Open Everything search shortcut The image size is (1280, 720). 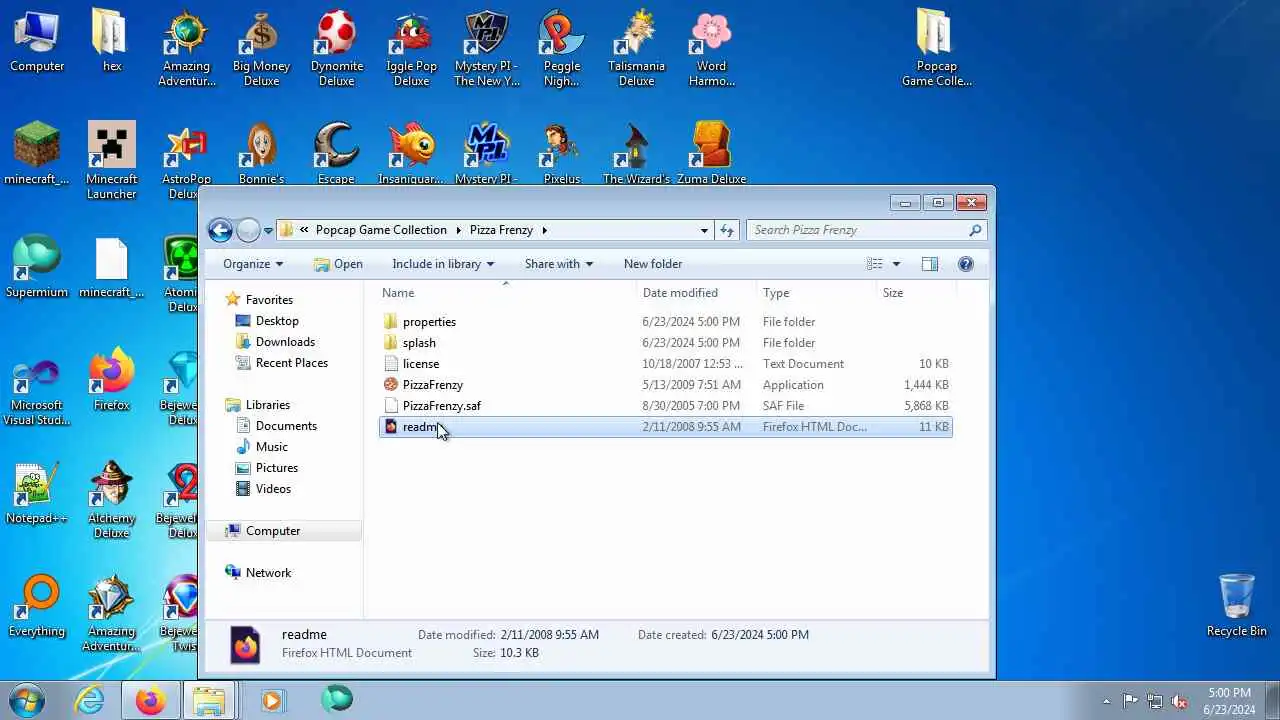pos(37,606)
